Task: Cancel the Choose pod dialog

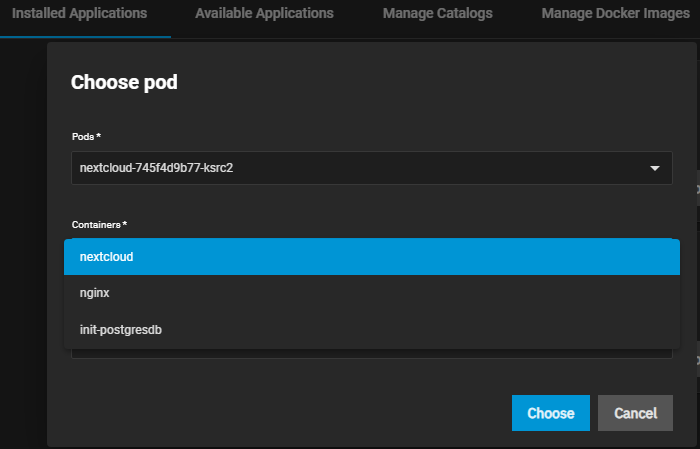Action: pos(635,413)
